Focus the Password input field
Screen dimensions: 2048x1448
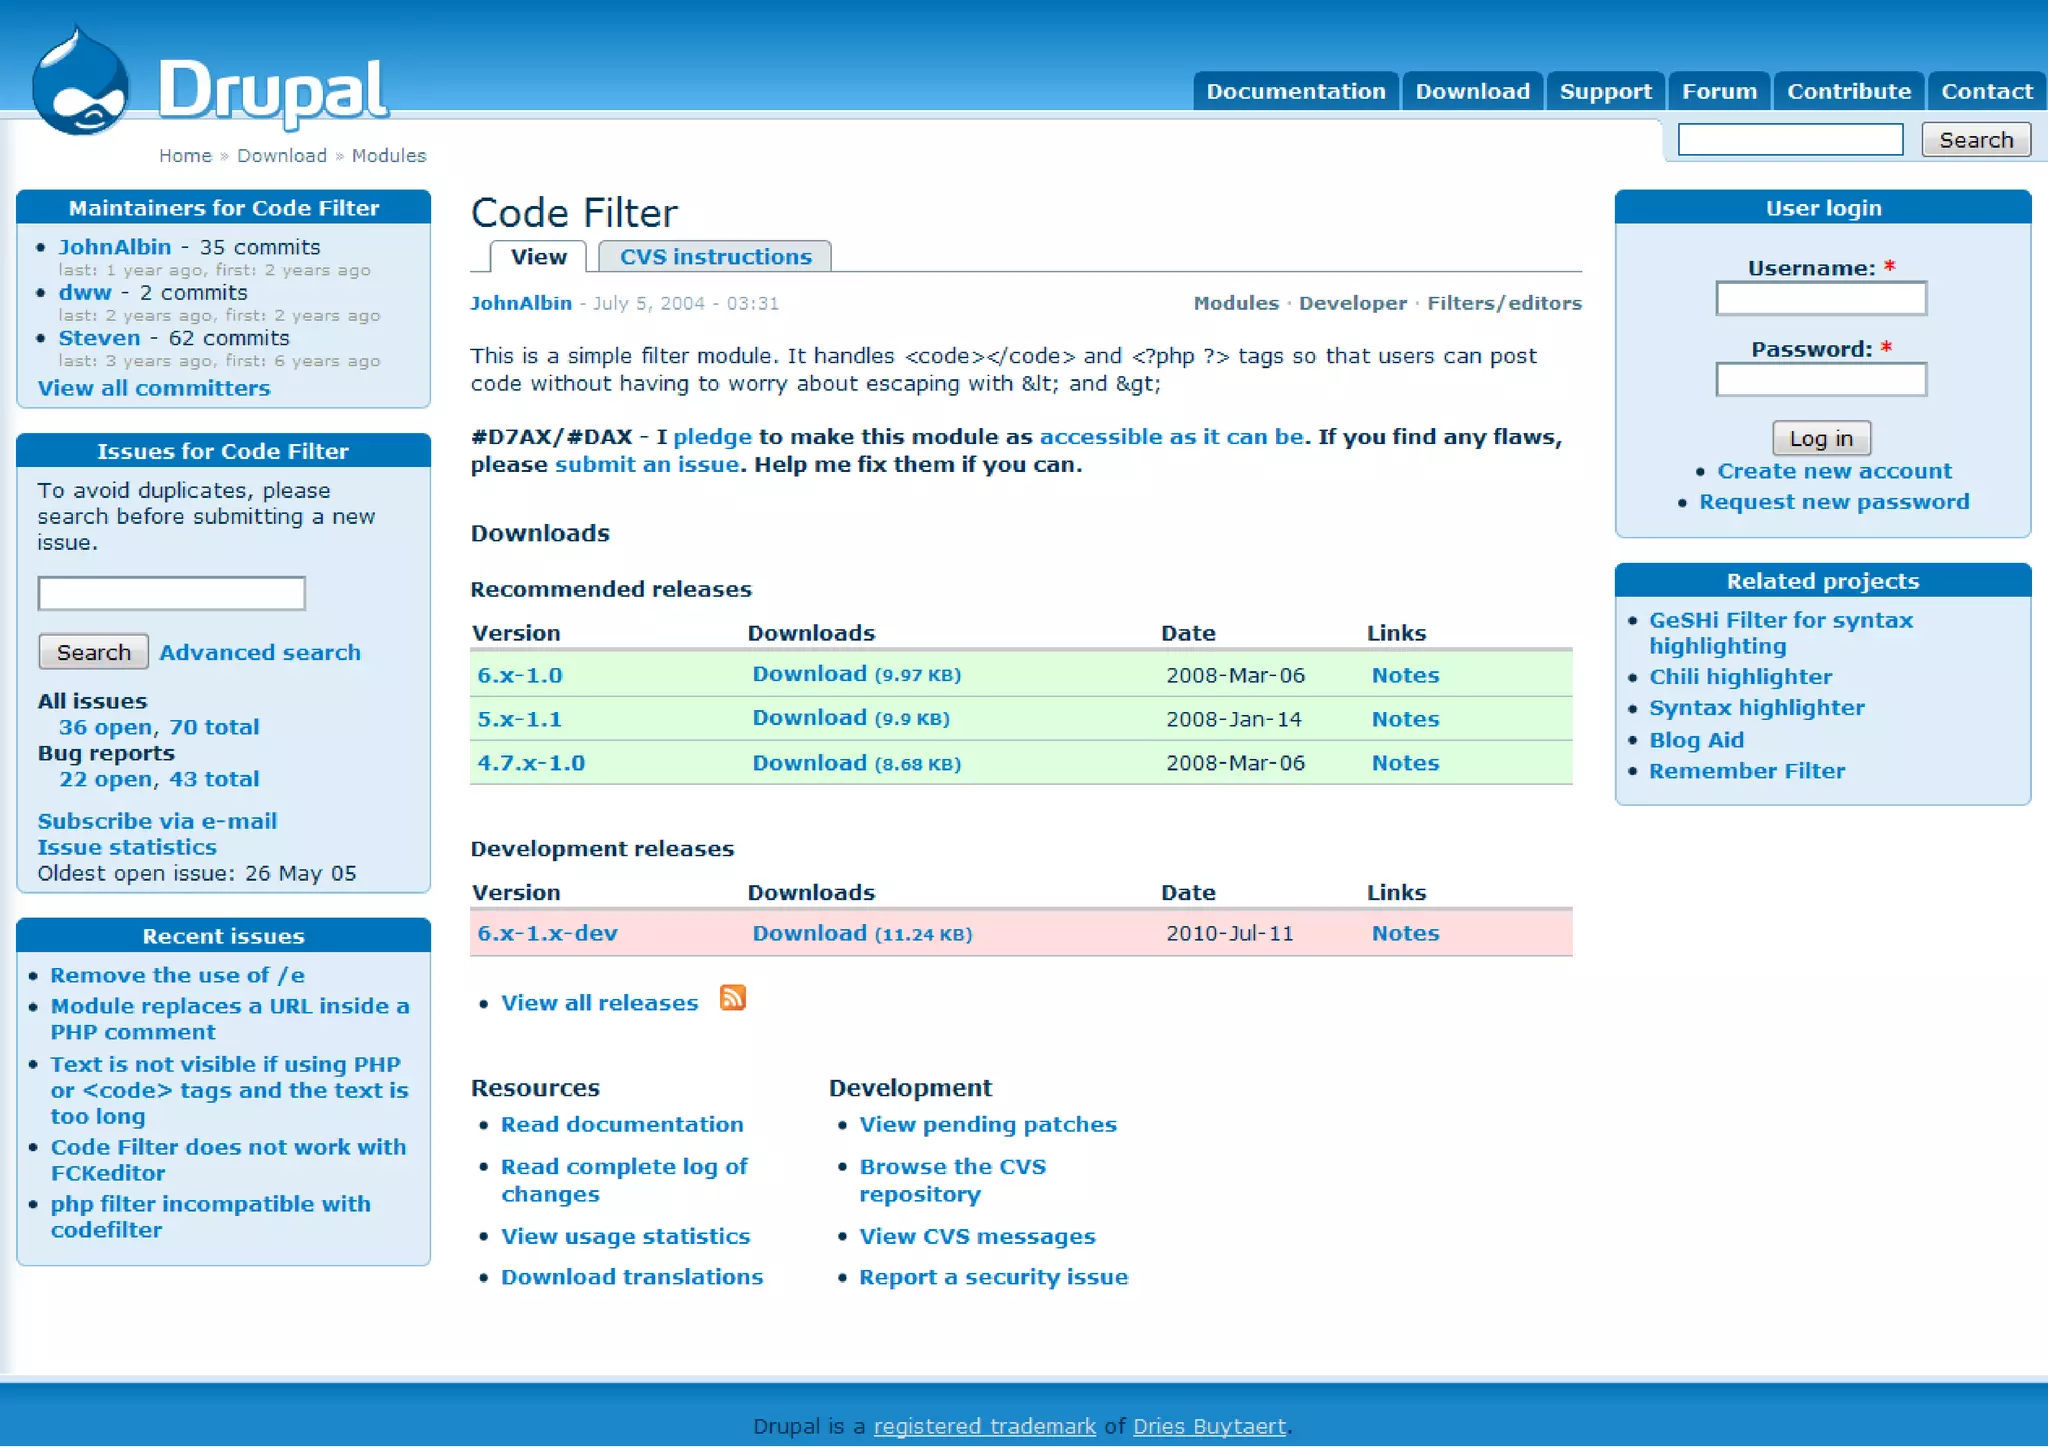1820,379
